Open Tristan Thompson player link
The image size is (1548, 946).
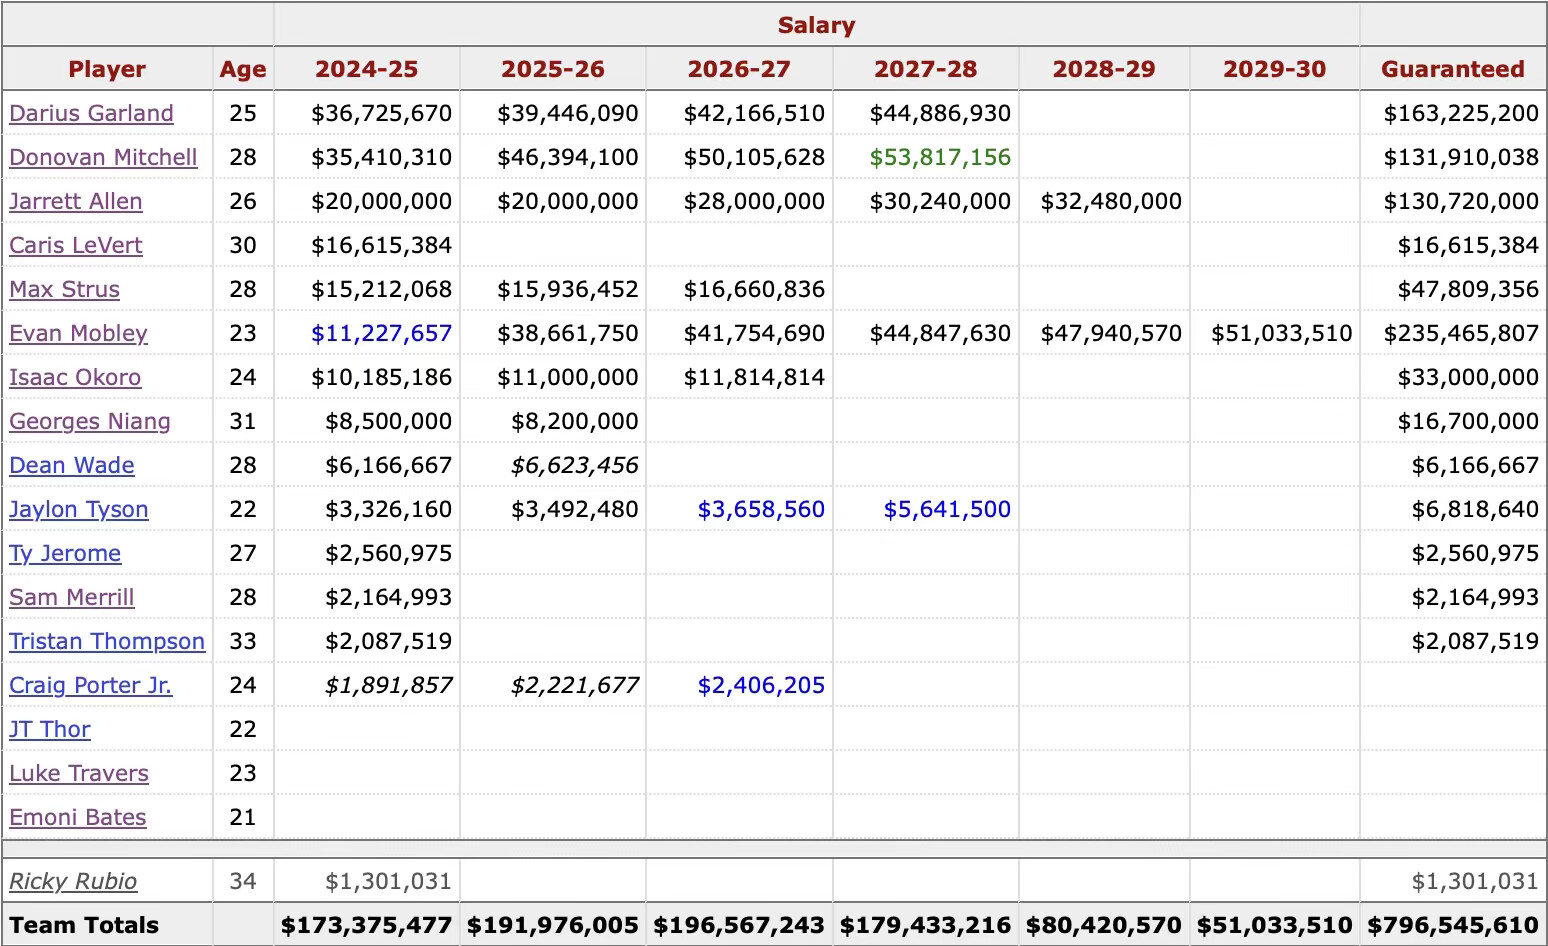[107, 641]
